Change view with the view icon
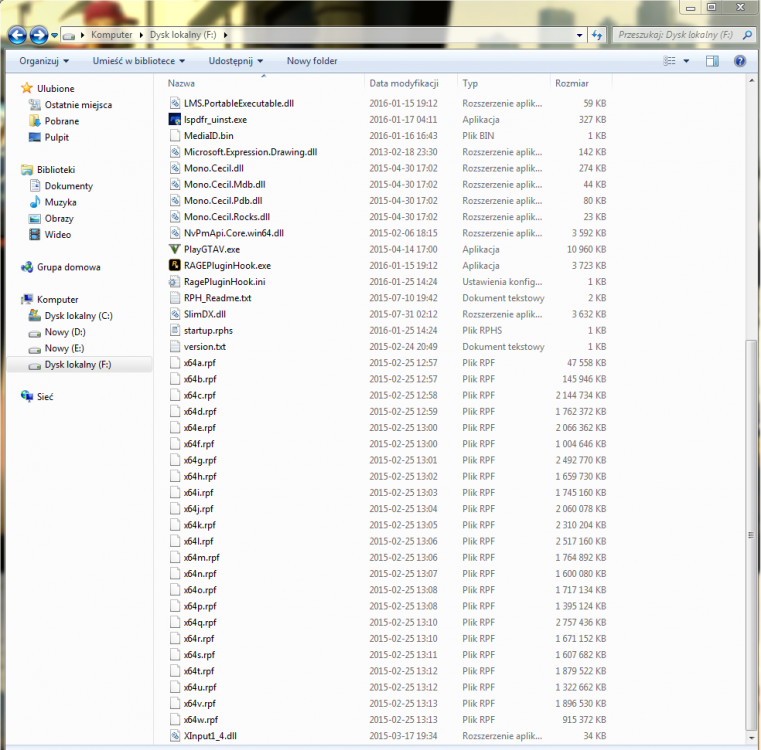This screenshot has height=750, width=761. tap(670, 61)
